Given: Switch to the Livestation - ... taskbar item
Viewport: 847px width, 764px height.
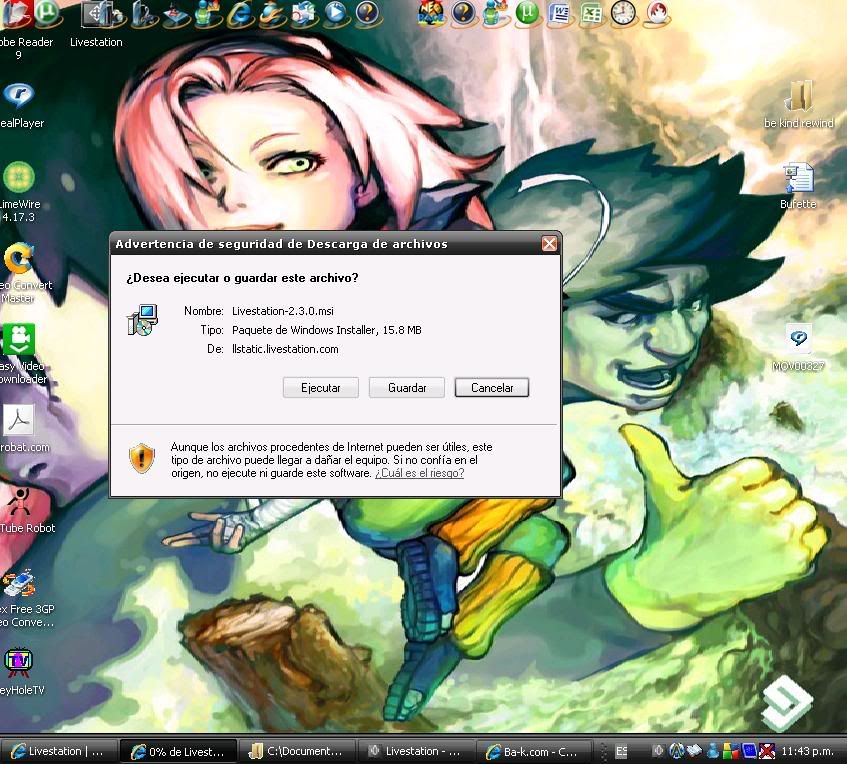Looking at the screenshot, I should pyautogui.click(x=416, y=751).
